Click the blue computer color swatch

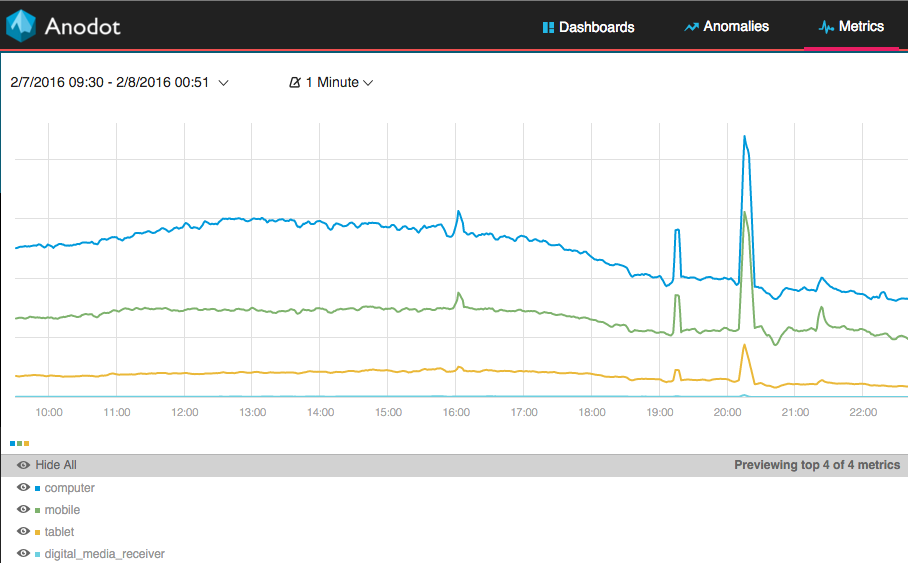point(38,489)
